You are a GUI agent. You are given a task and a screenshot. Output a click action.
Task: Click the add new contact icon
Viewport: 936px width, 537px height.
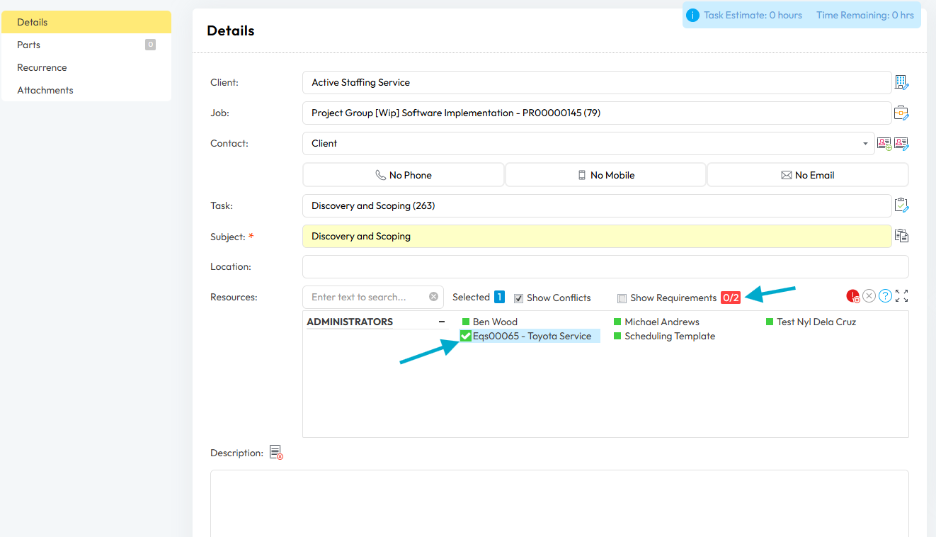tap(884, 144)
